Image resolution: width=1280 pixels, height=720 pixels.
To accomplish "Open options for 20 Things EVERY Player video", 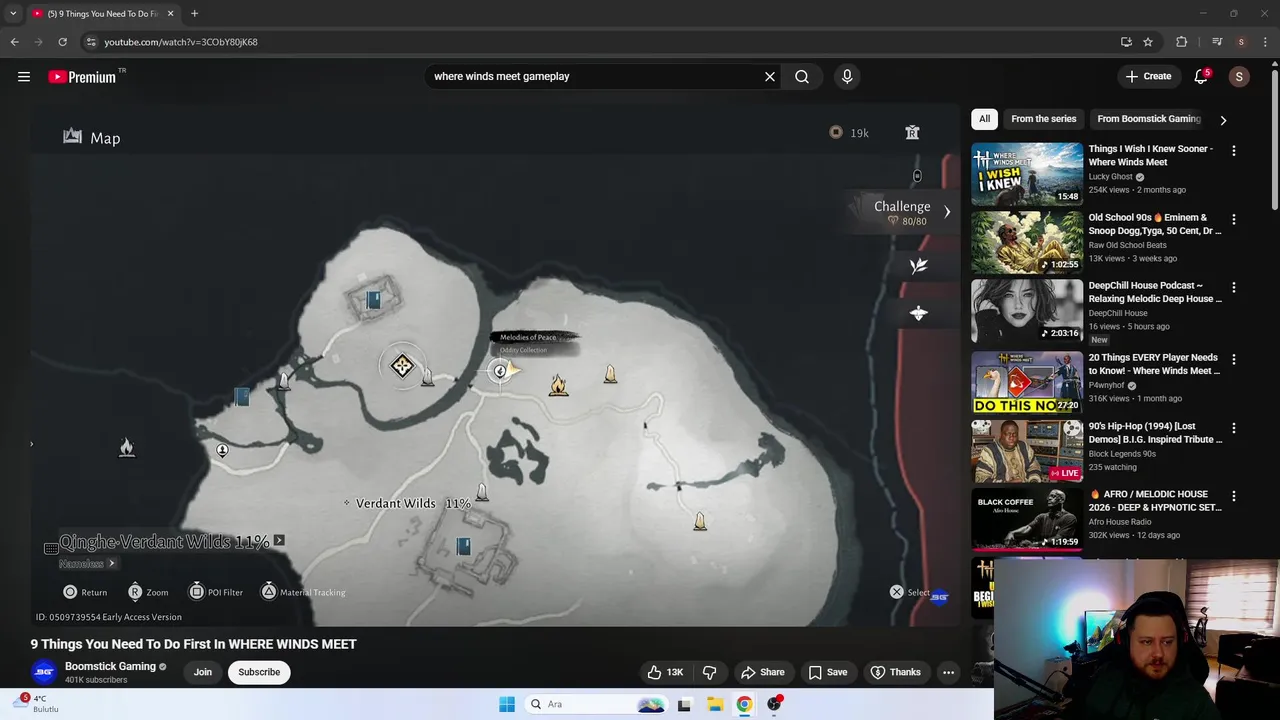I will click(1234, 359).
